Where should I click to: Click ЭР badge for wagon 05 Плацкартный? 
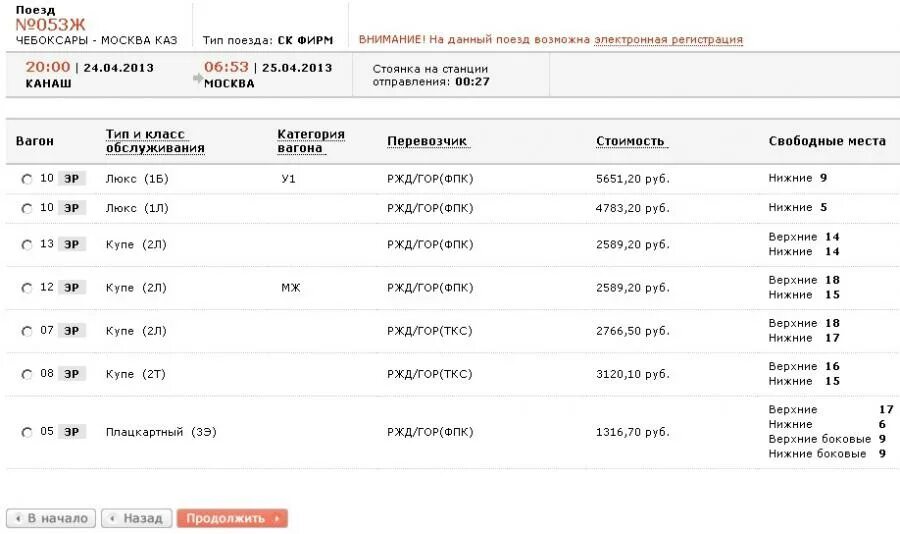72,432
